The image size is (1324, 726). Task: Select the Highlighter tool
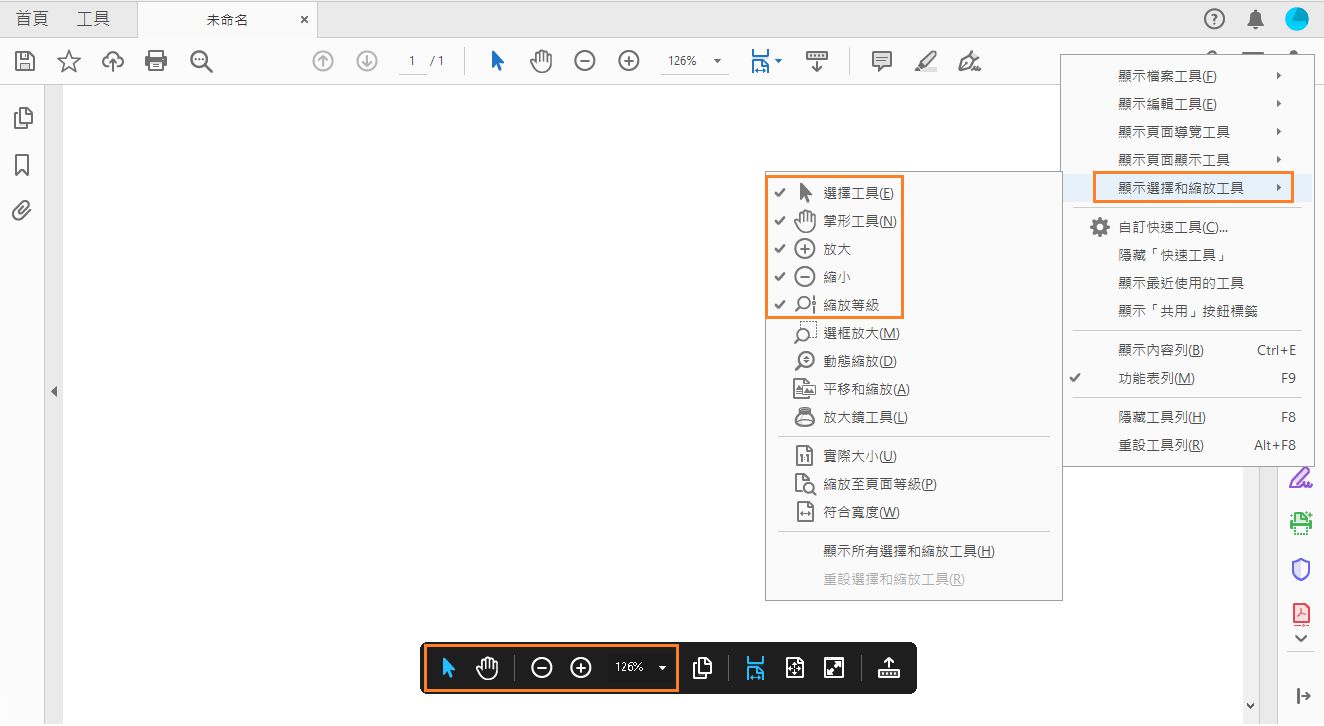pos(925,61)
